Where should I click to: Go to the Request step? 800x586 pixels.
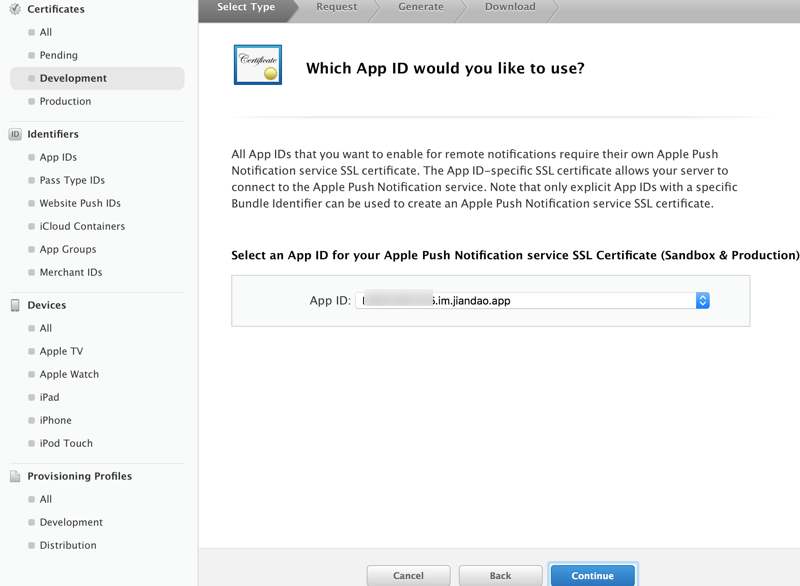336,7
